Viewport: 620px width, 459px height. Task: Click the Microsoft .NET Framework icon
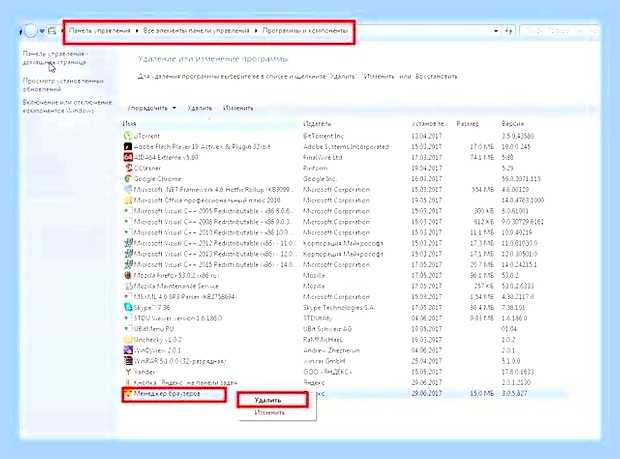point(128,189)
